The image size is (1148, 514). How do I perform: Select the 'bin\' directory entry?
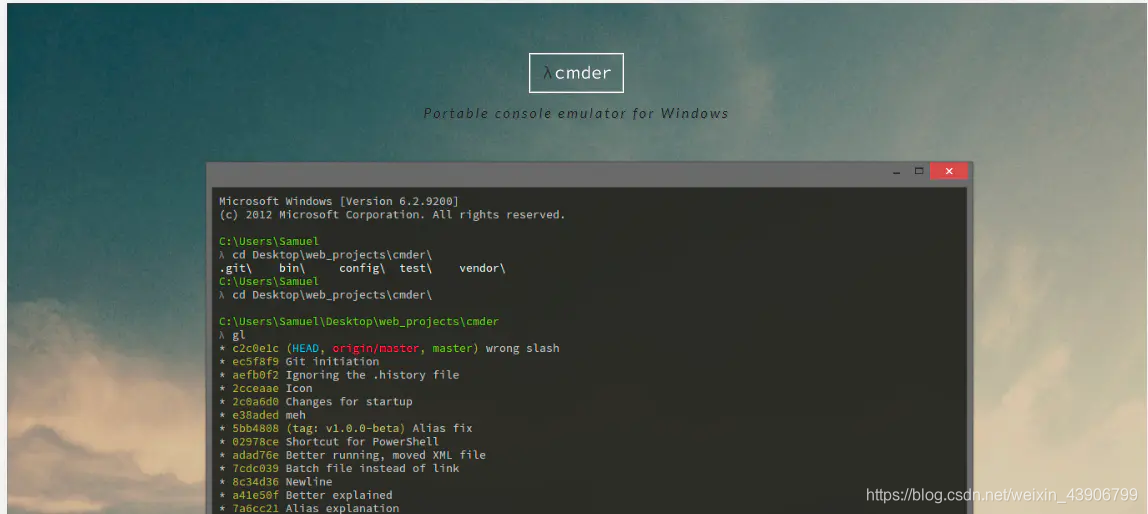tap(292, 268)
